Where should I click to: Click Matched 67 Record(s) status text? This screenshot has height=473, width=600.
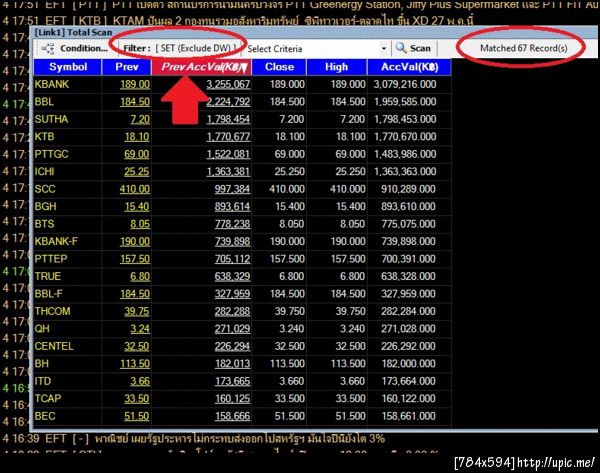[x=523, y=48]
